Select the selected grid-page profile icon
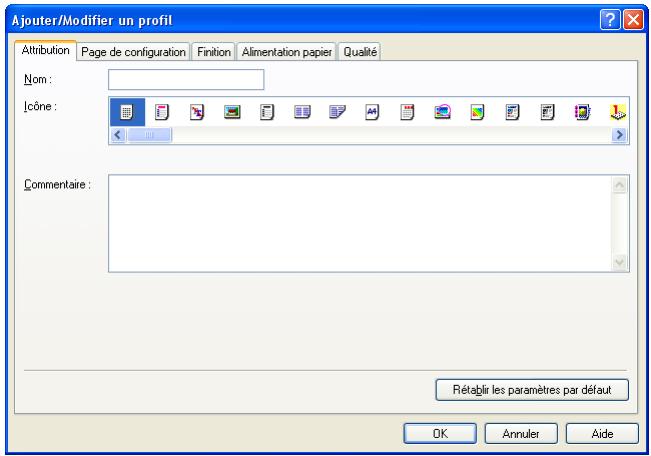 point(127,112)
